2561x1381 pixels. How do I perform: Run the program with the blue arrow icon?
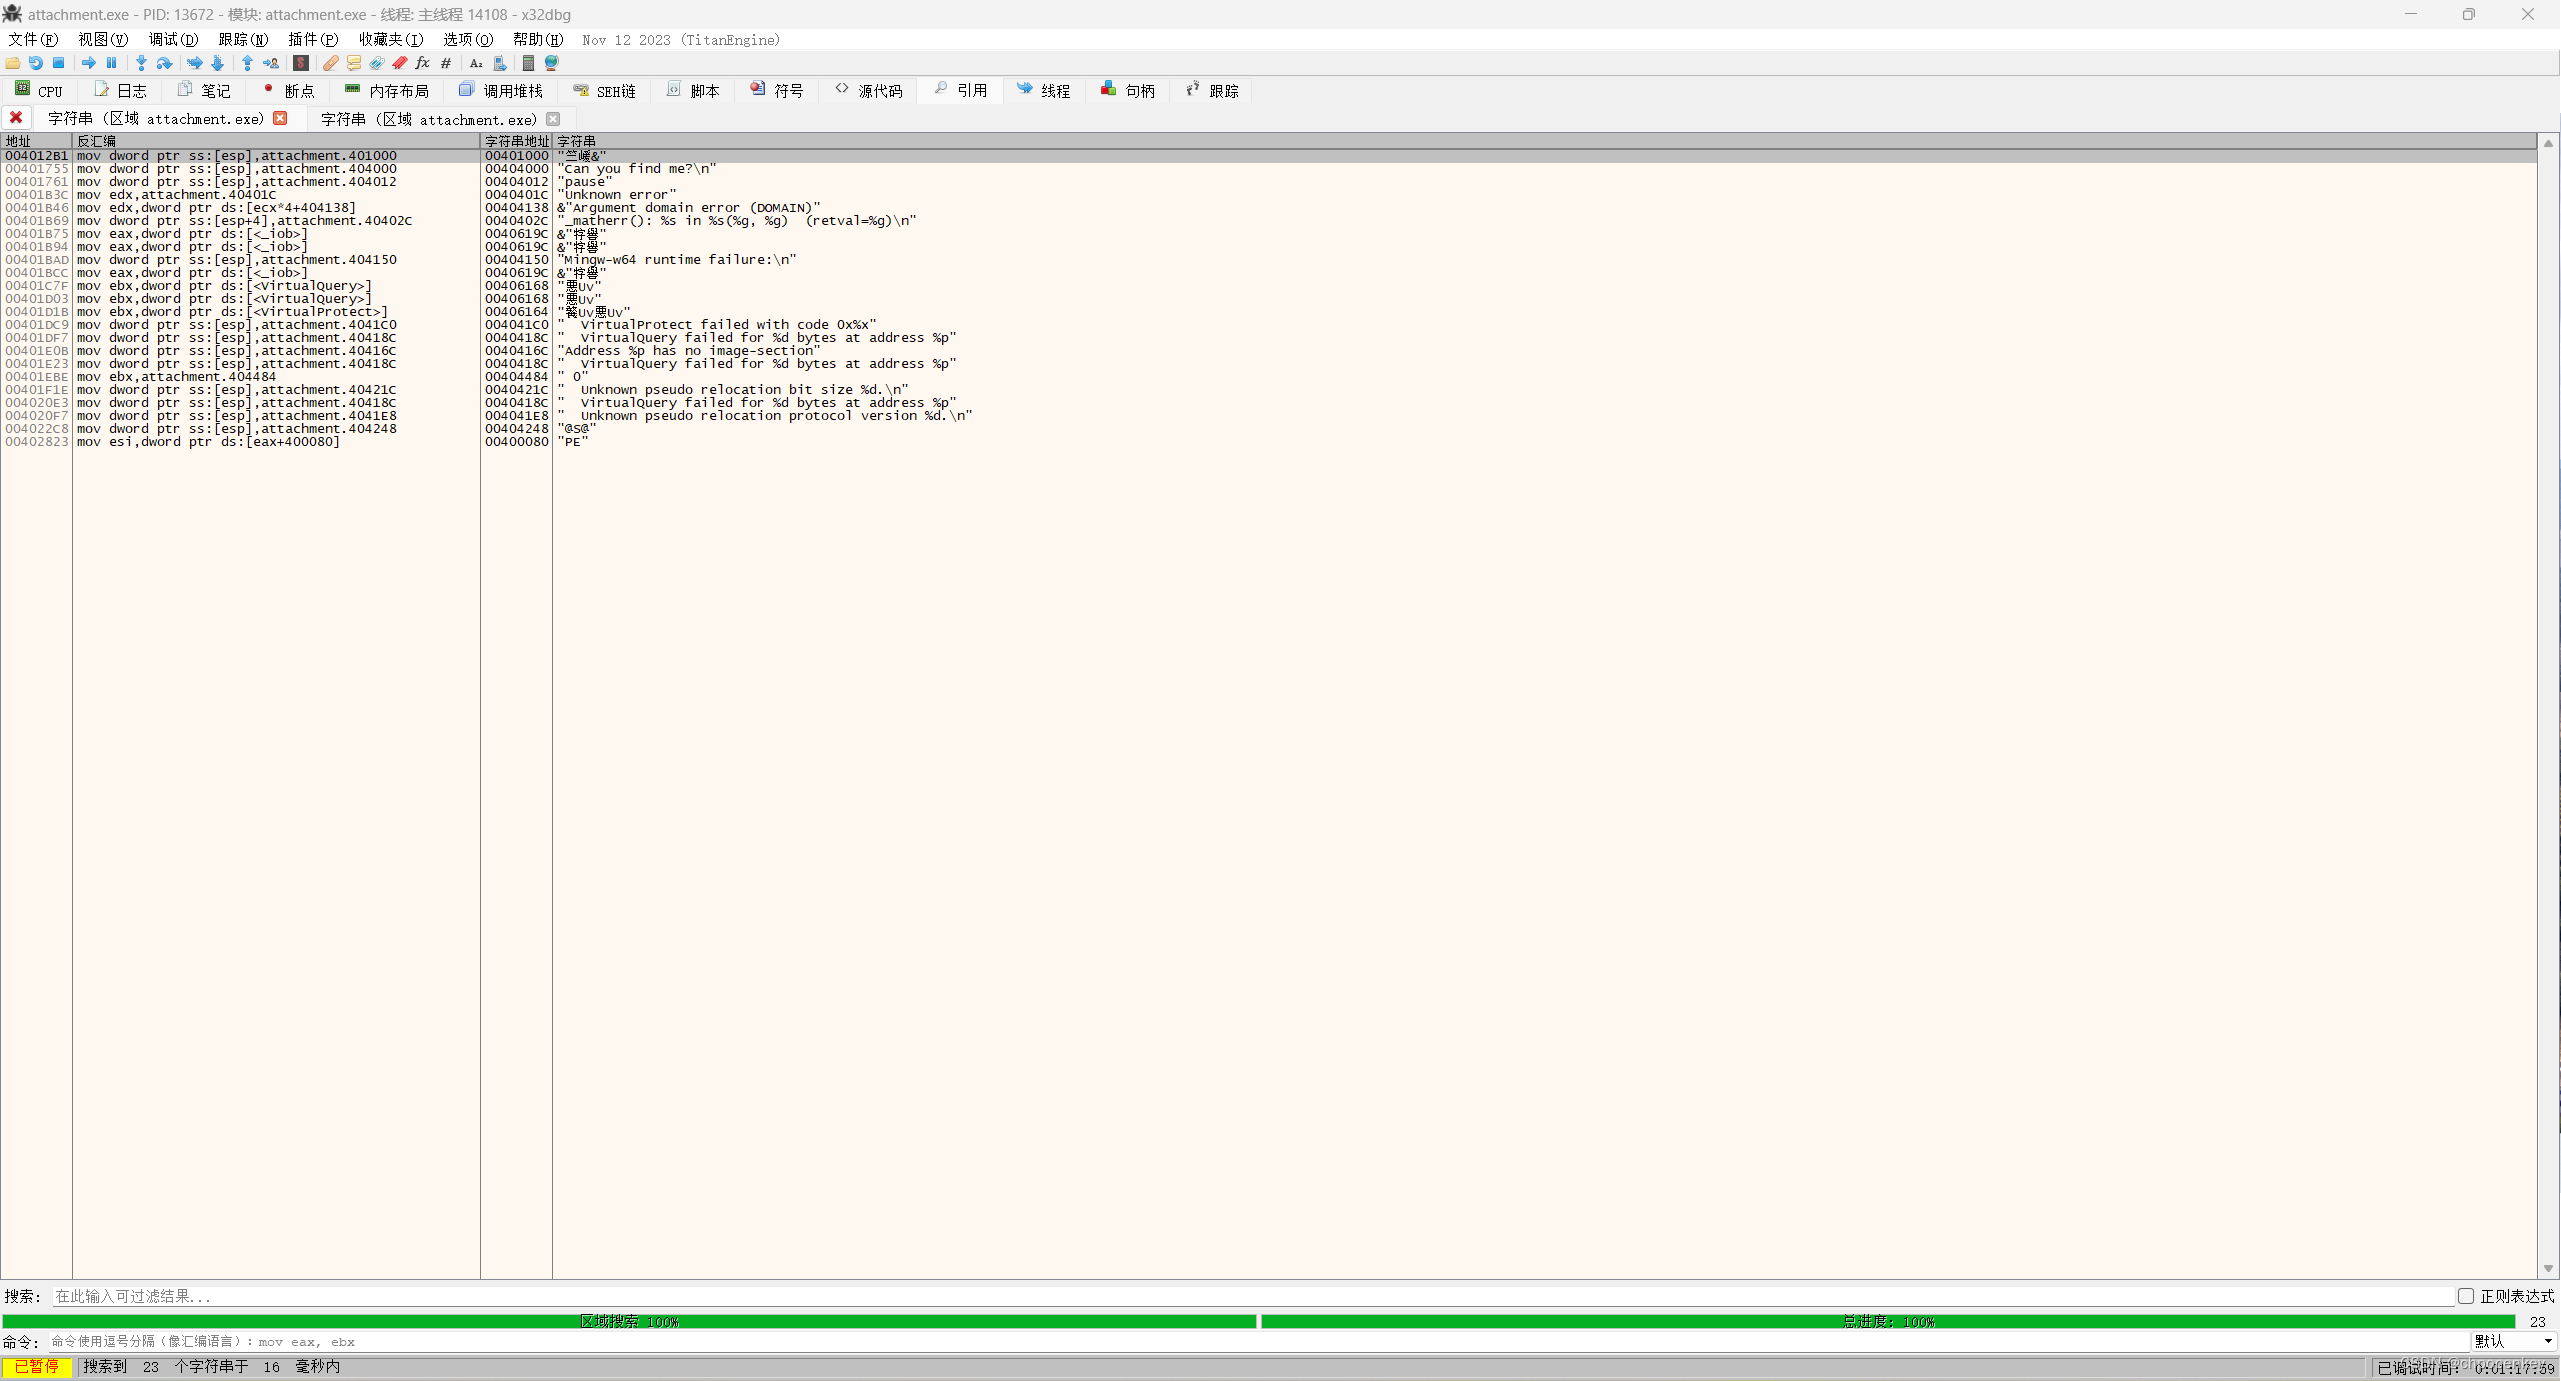point(88,62)
